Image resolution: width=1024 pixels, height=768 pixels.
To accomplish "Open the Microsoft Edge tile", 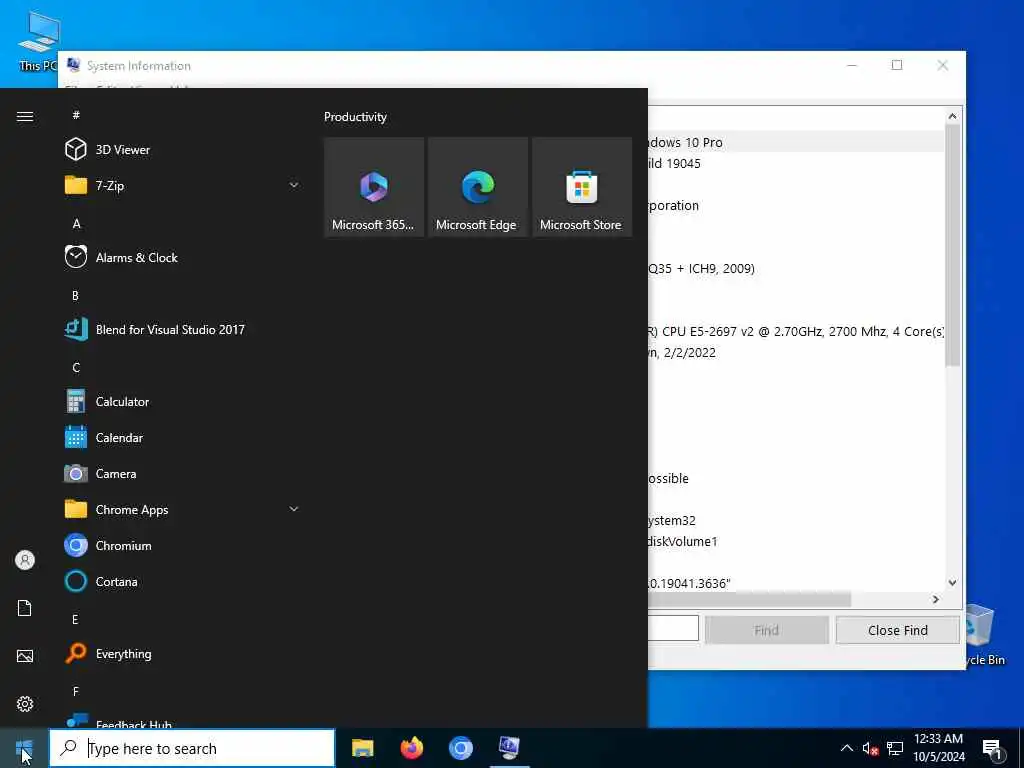I will coord(478,187).
